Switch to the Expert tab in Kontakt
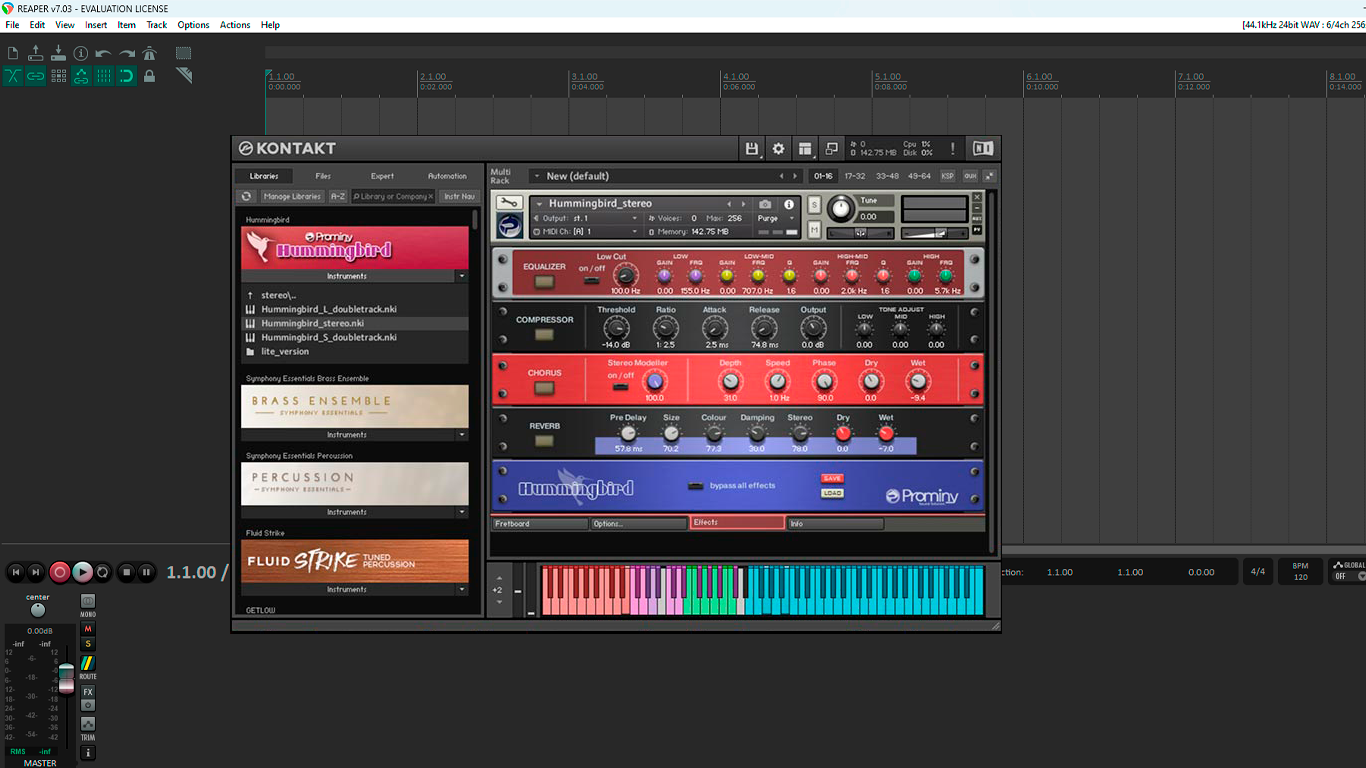The image size is (1366, 768). [x=382, y=176]
